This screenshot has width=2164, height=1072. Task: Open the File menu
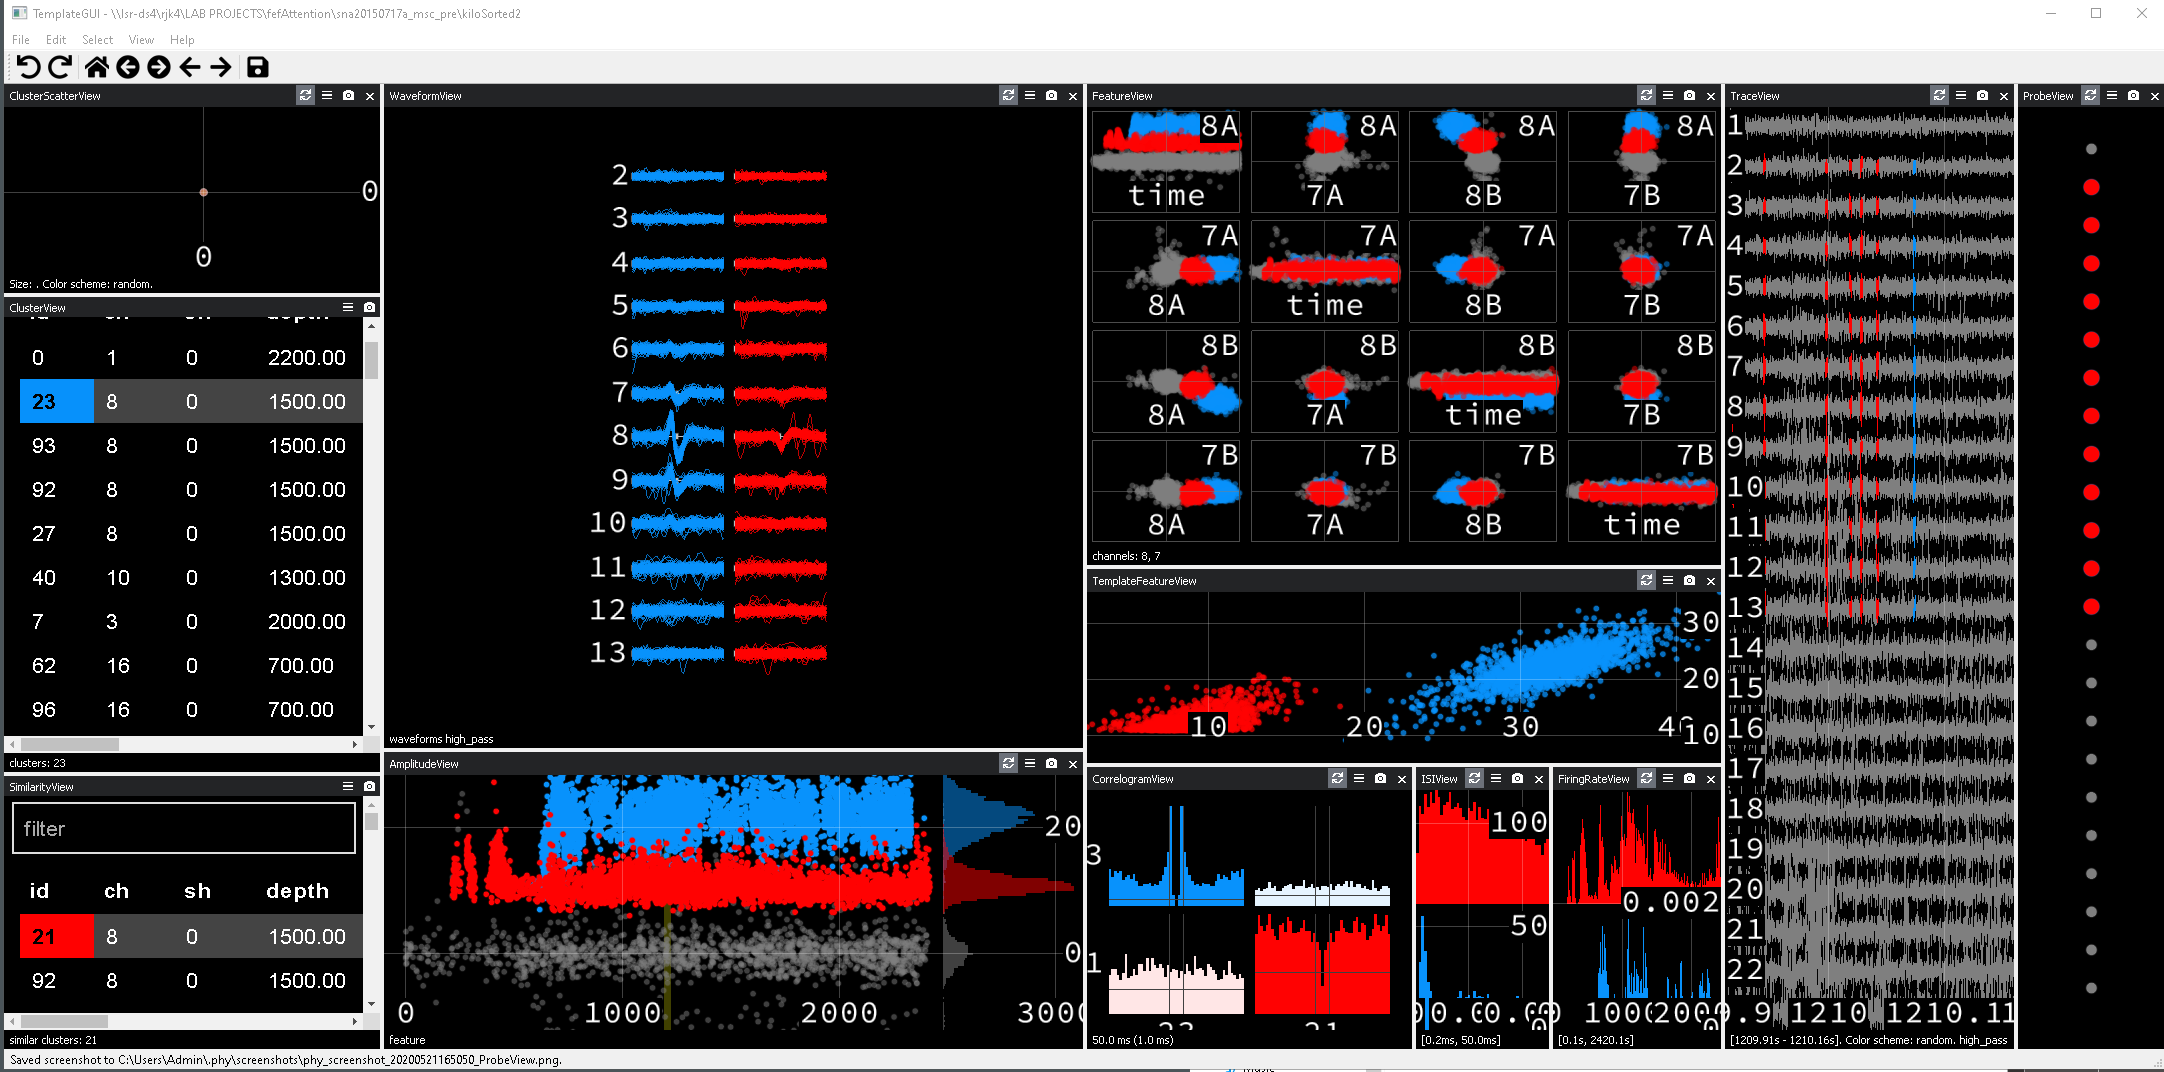pyautogui.click(x=20, y=40)
